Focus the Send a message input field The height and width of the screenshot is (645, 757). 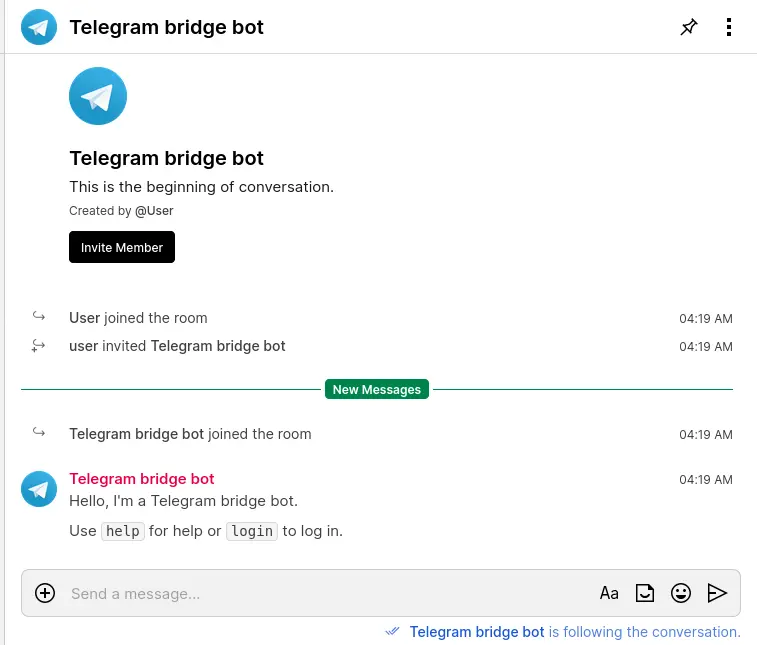point(320,594)
